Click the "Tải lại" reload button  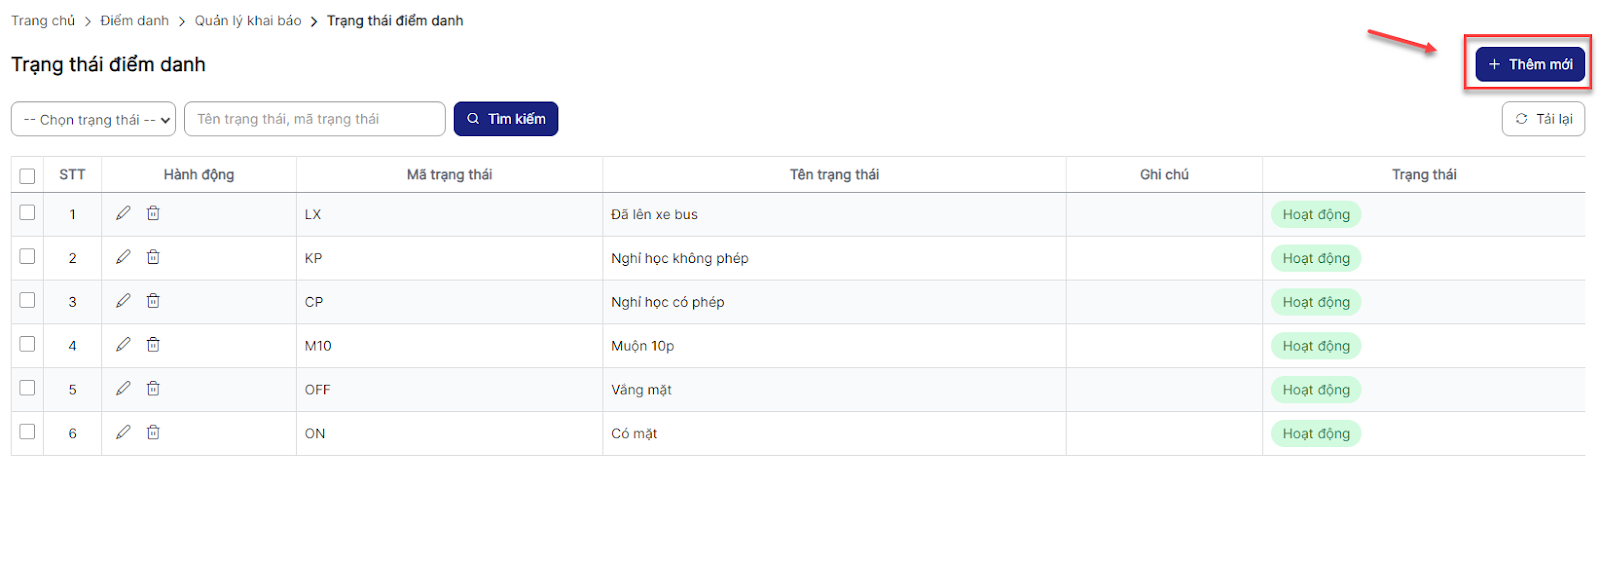click(1543, 119)
